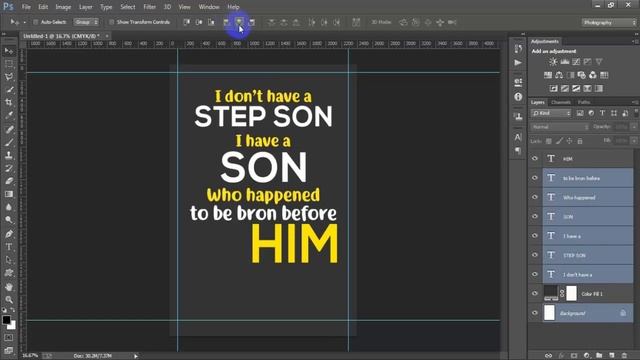Add a Levels adjustment

(x=564, y=62)
